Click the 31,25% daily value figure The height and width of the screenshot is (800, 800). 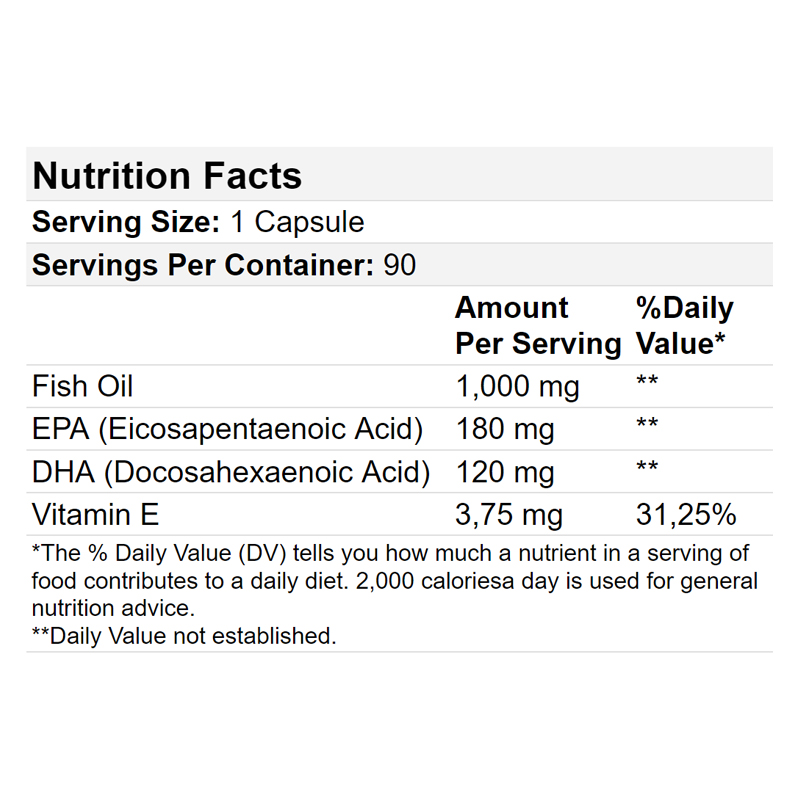pos(686,514)
